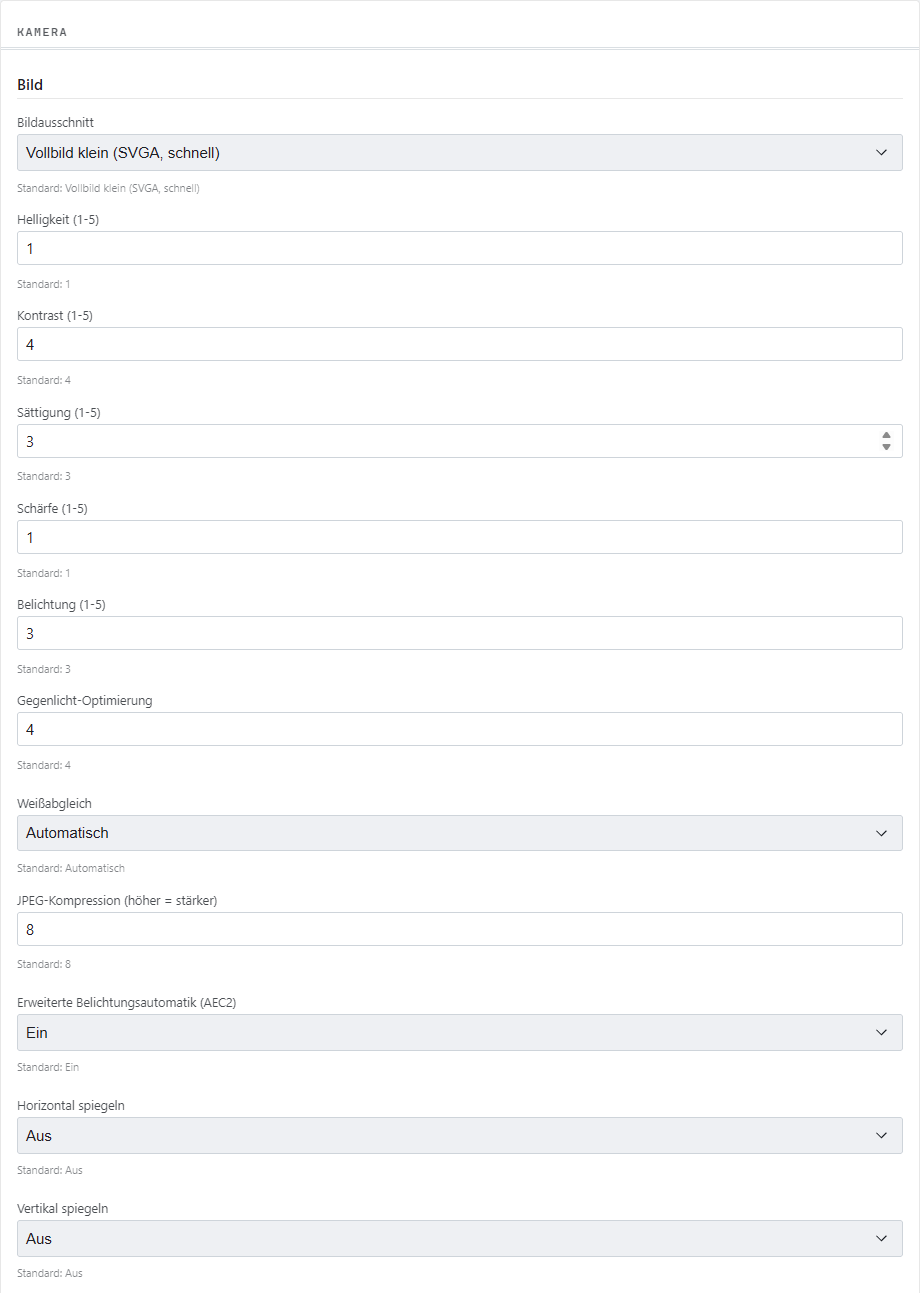The image size is (920, 1293).
Task: Select the Gegenlicht-Optimierung input field
Action: (x=460, y=729)
